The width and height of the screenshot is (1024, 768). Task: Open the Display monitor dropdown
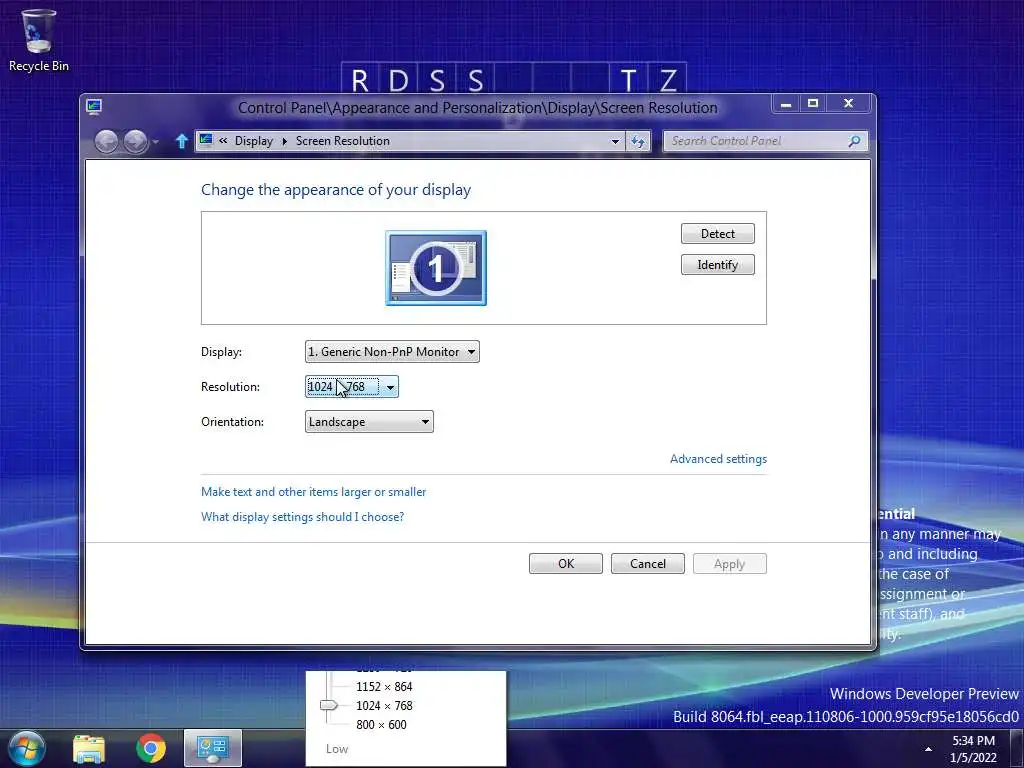392,351
